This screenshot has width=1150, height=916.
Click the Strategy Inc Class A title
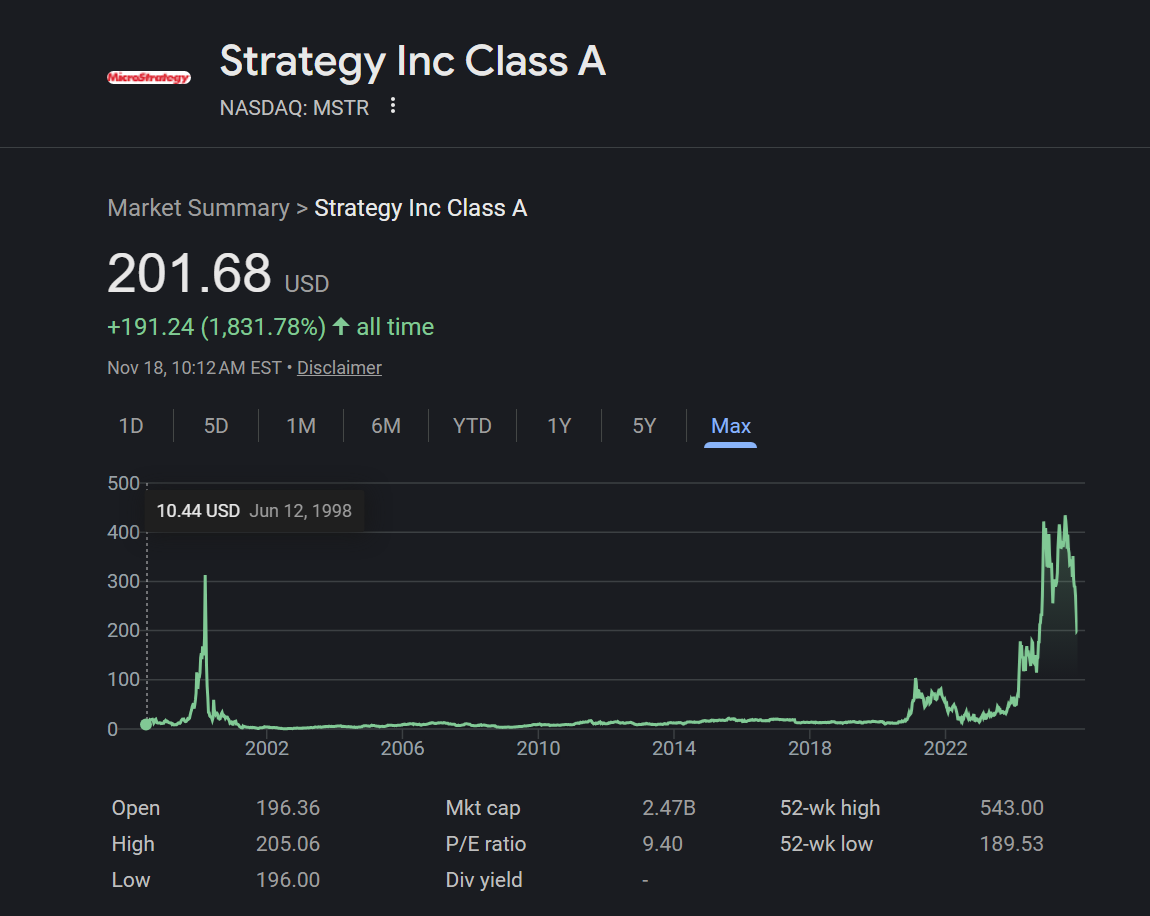(413, 61)
